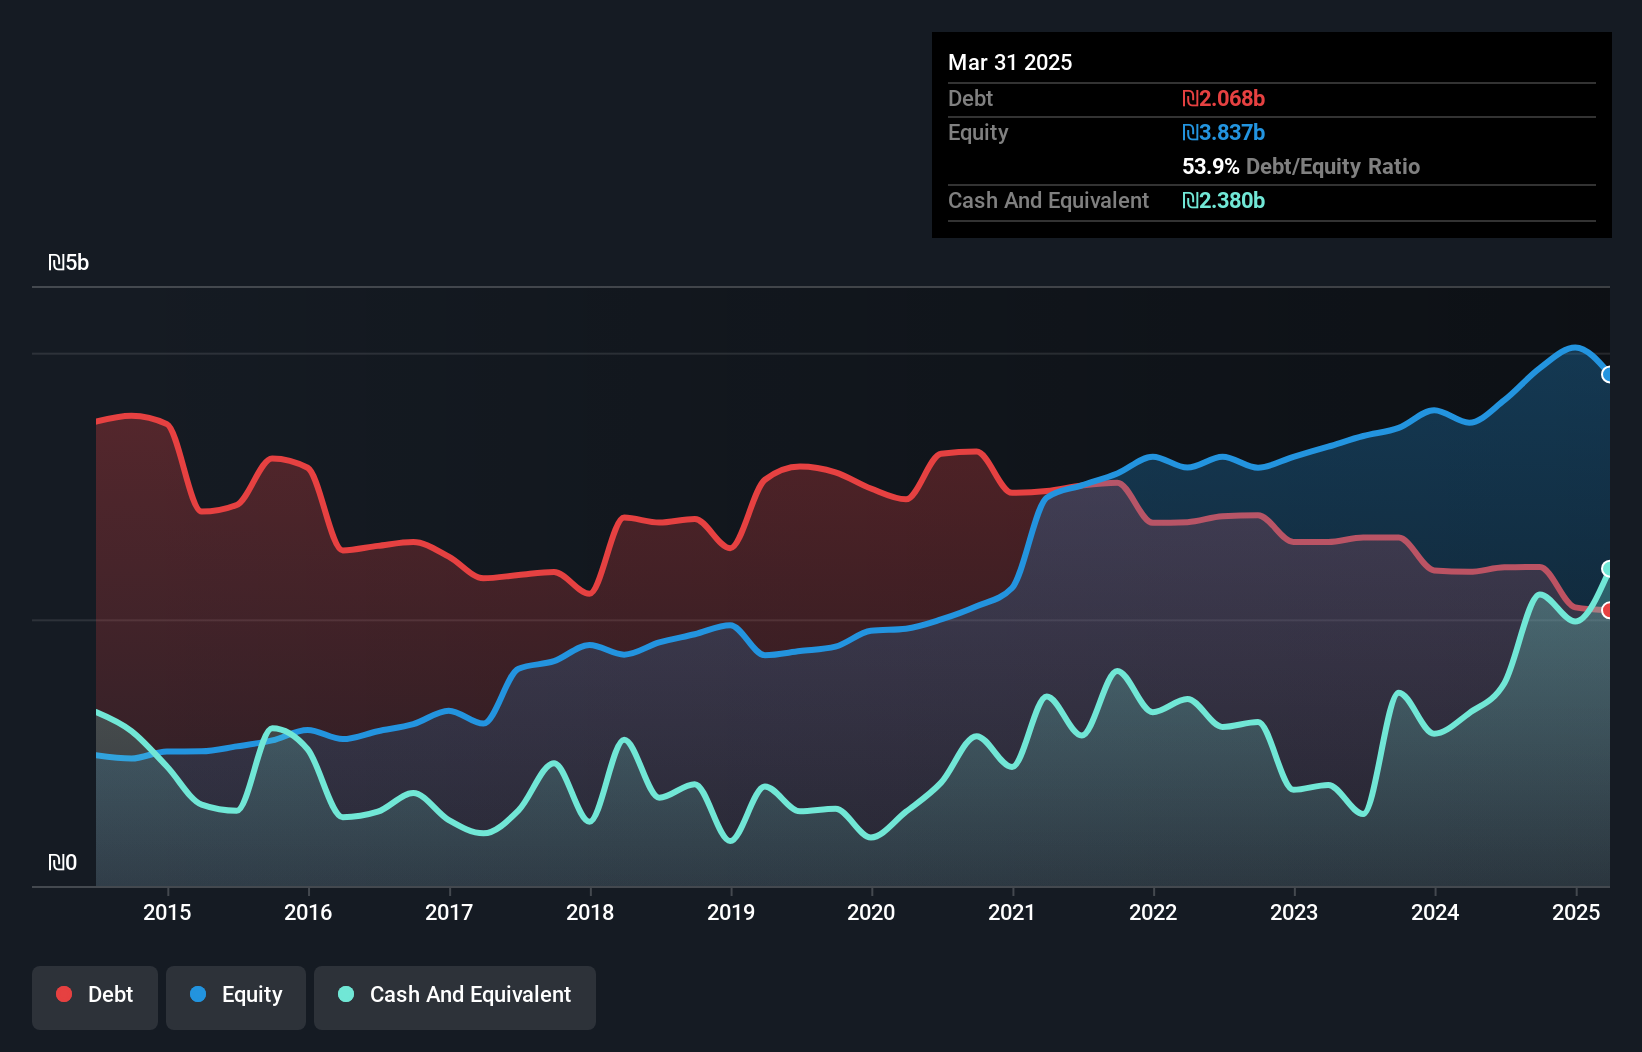1642x1052 pixels.
Task: Click the ₪2.068b debt value
Action: click(x=1223, y=98)
